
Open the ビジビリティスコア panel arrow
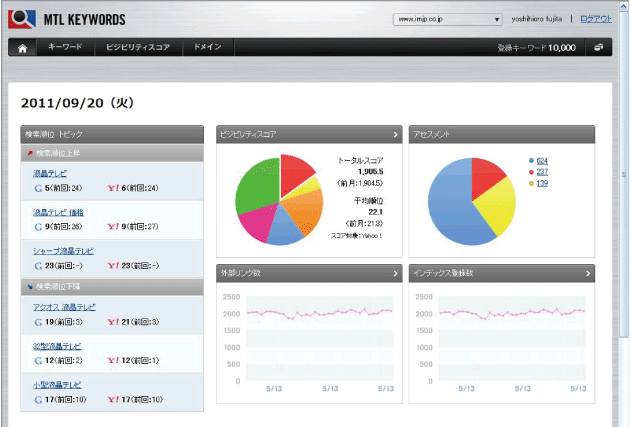coord(395,134)
